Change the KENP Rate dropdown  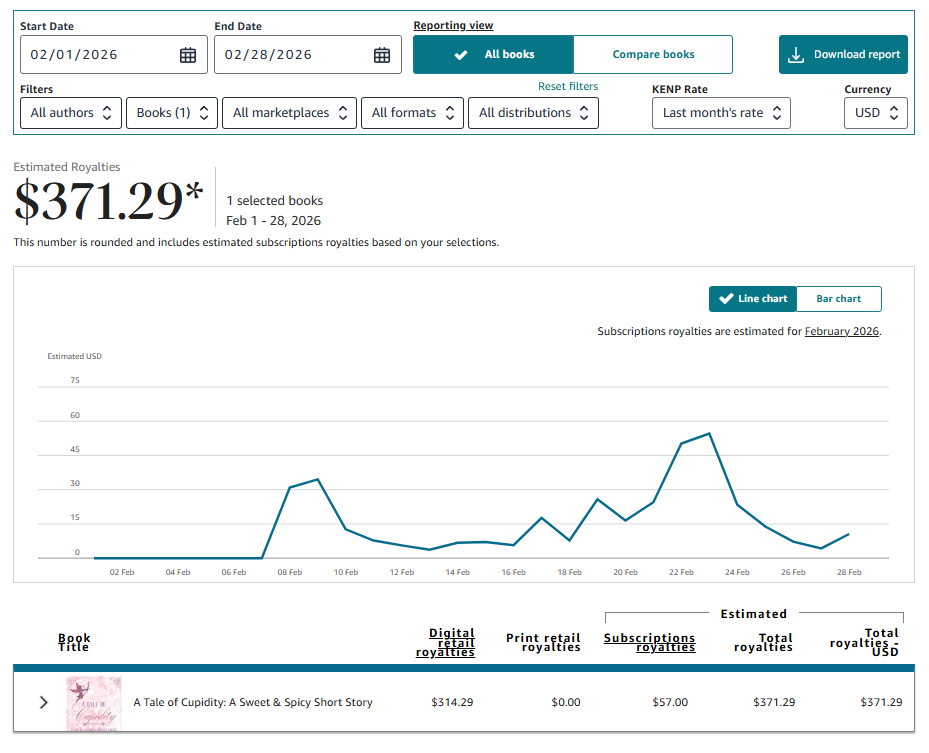click(x=721, y=113)
